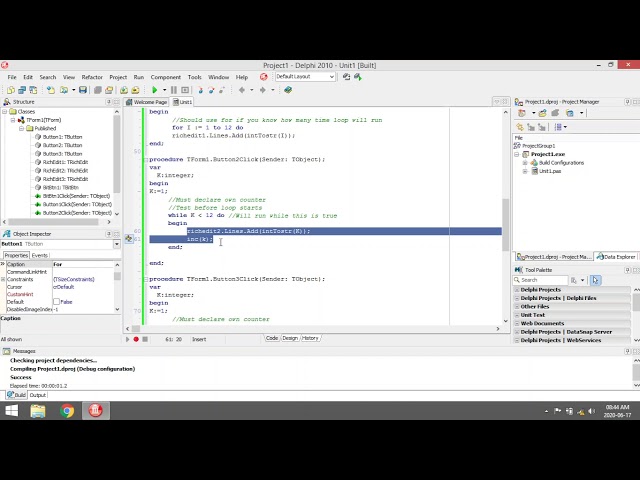640x480 pixels.
Task: Click the Sync icon in Project Manager
Action: click(520, 127)
